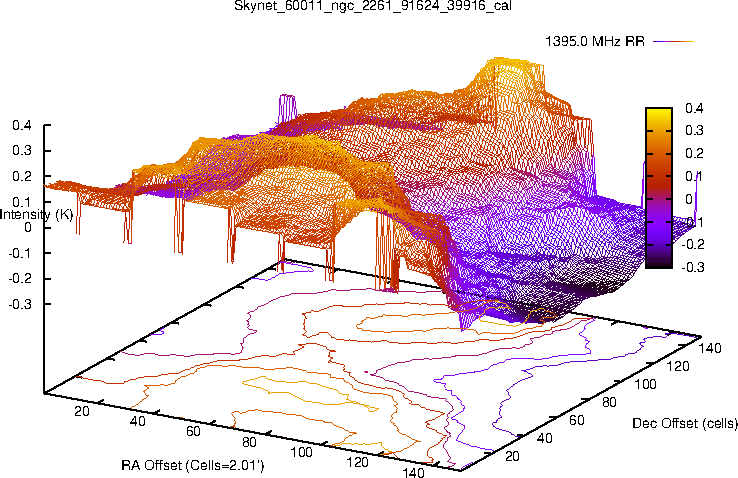Click the 0.3 tick on Intensity axis

tap(22, 151)
